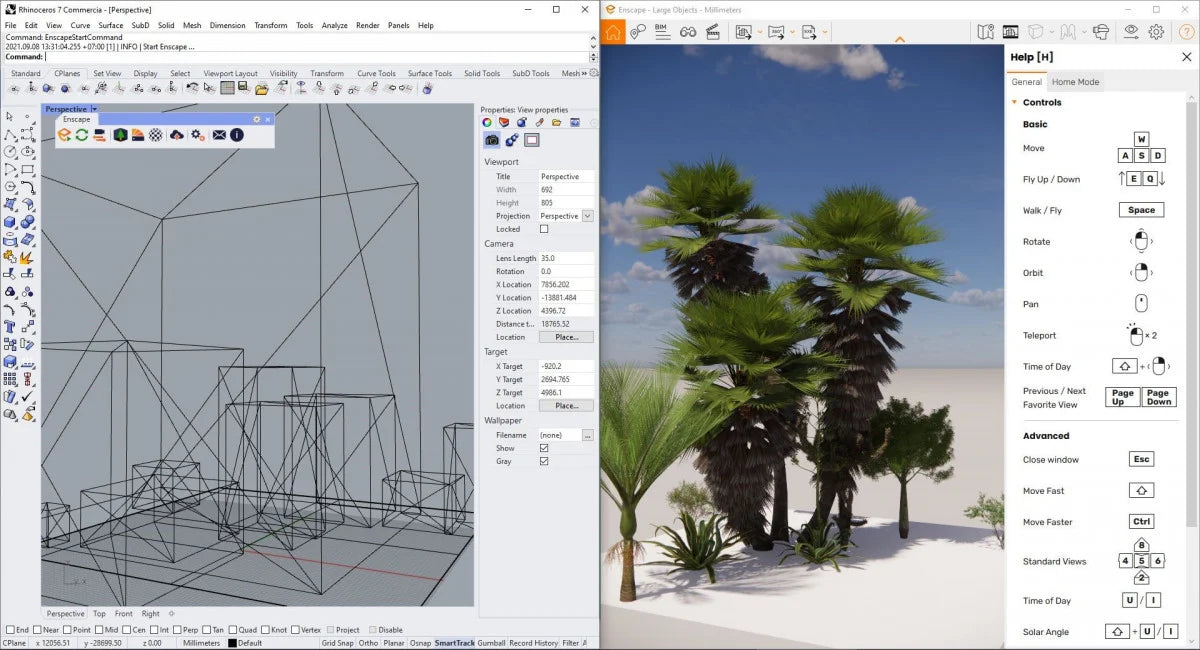Click the black Default layer color swatch
Viewport: 1200px width, 650px height.
[233, 641]
